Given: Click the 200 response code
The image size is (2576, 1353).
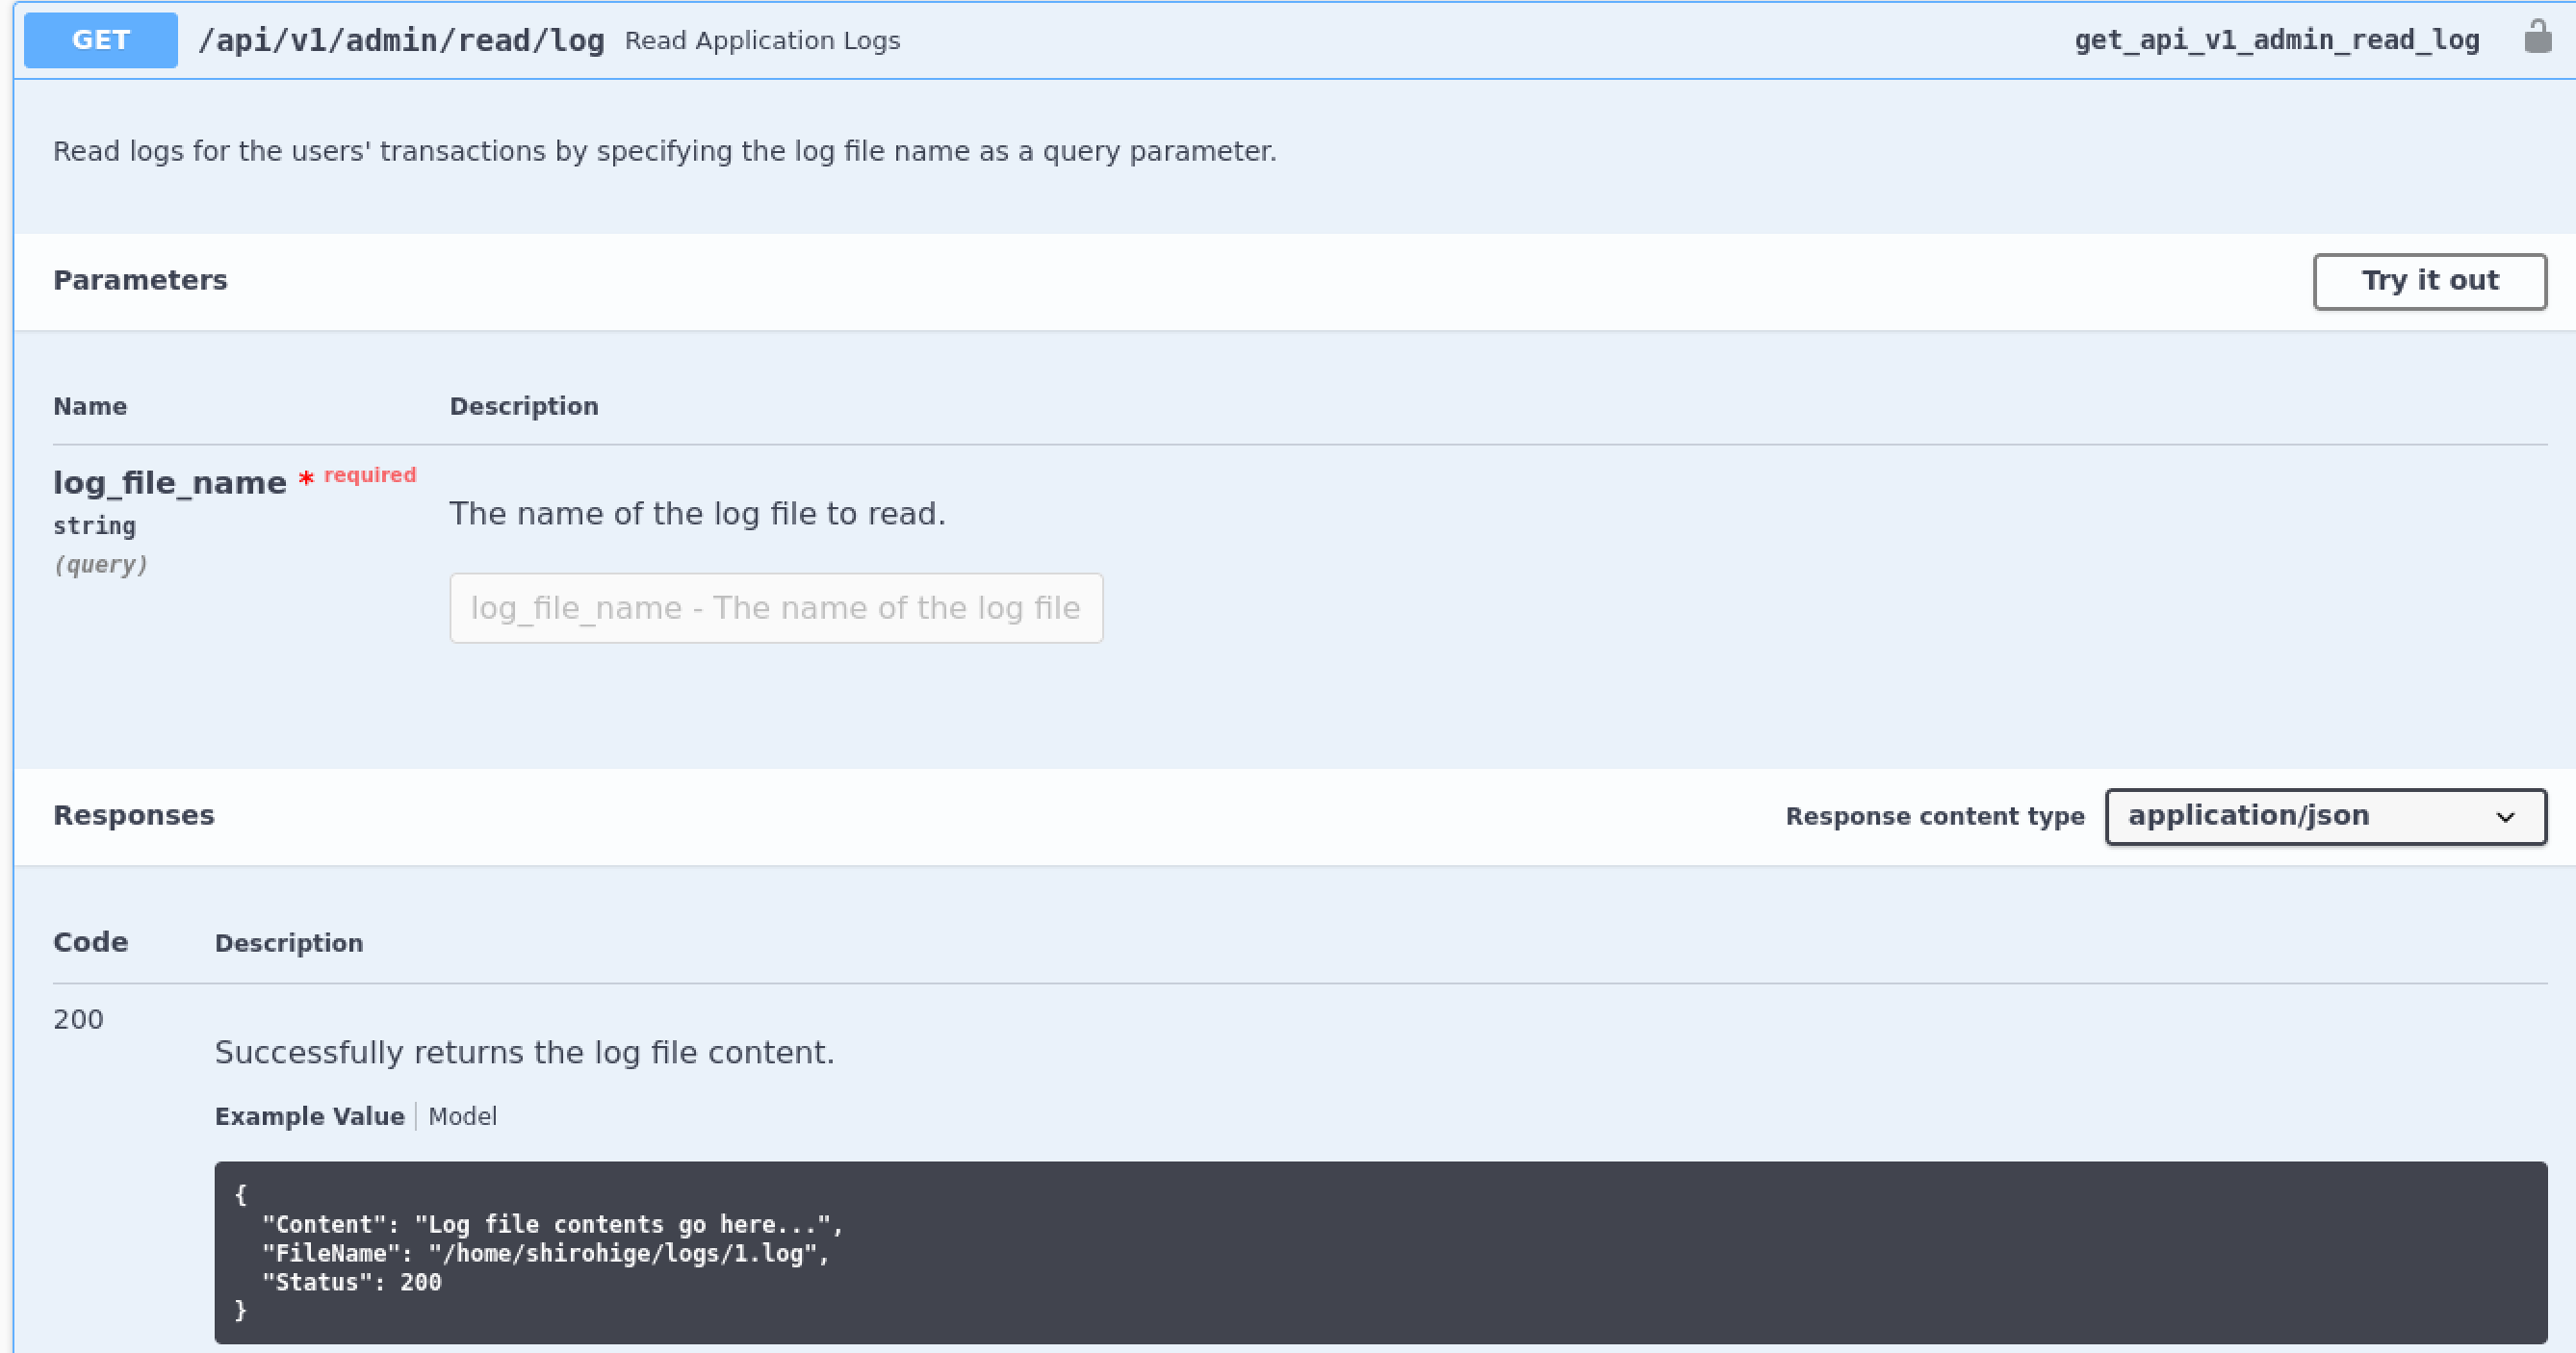Looking at the screenshot, I should tap(78, 1019).
